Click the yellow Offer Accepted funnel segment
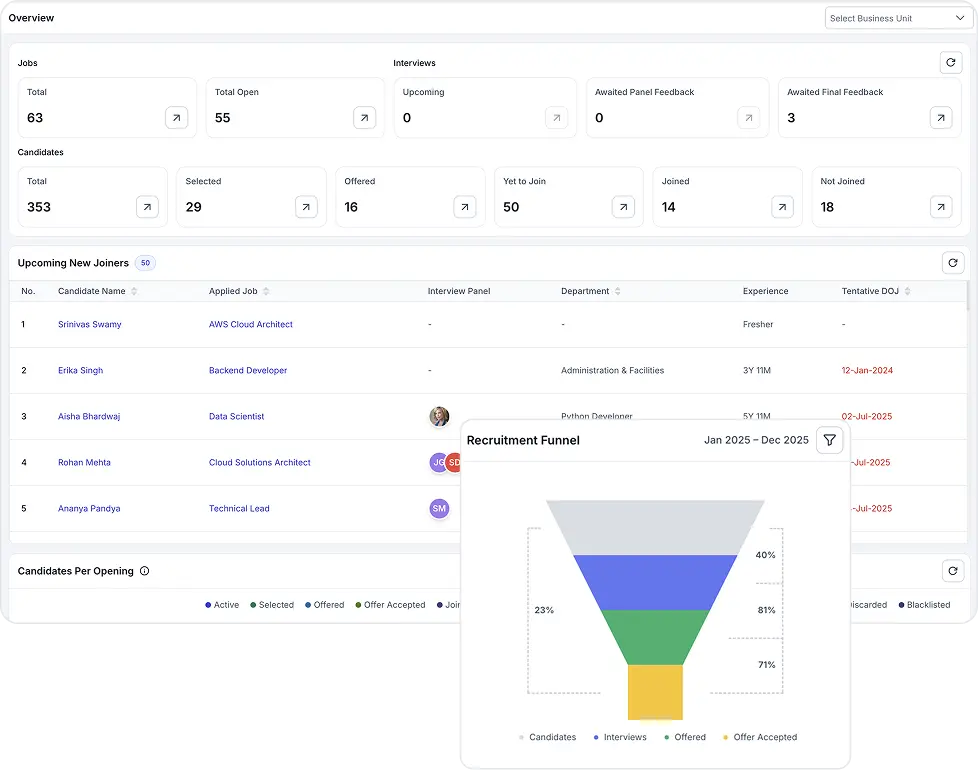 [655, 692]
